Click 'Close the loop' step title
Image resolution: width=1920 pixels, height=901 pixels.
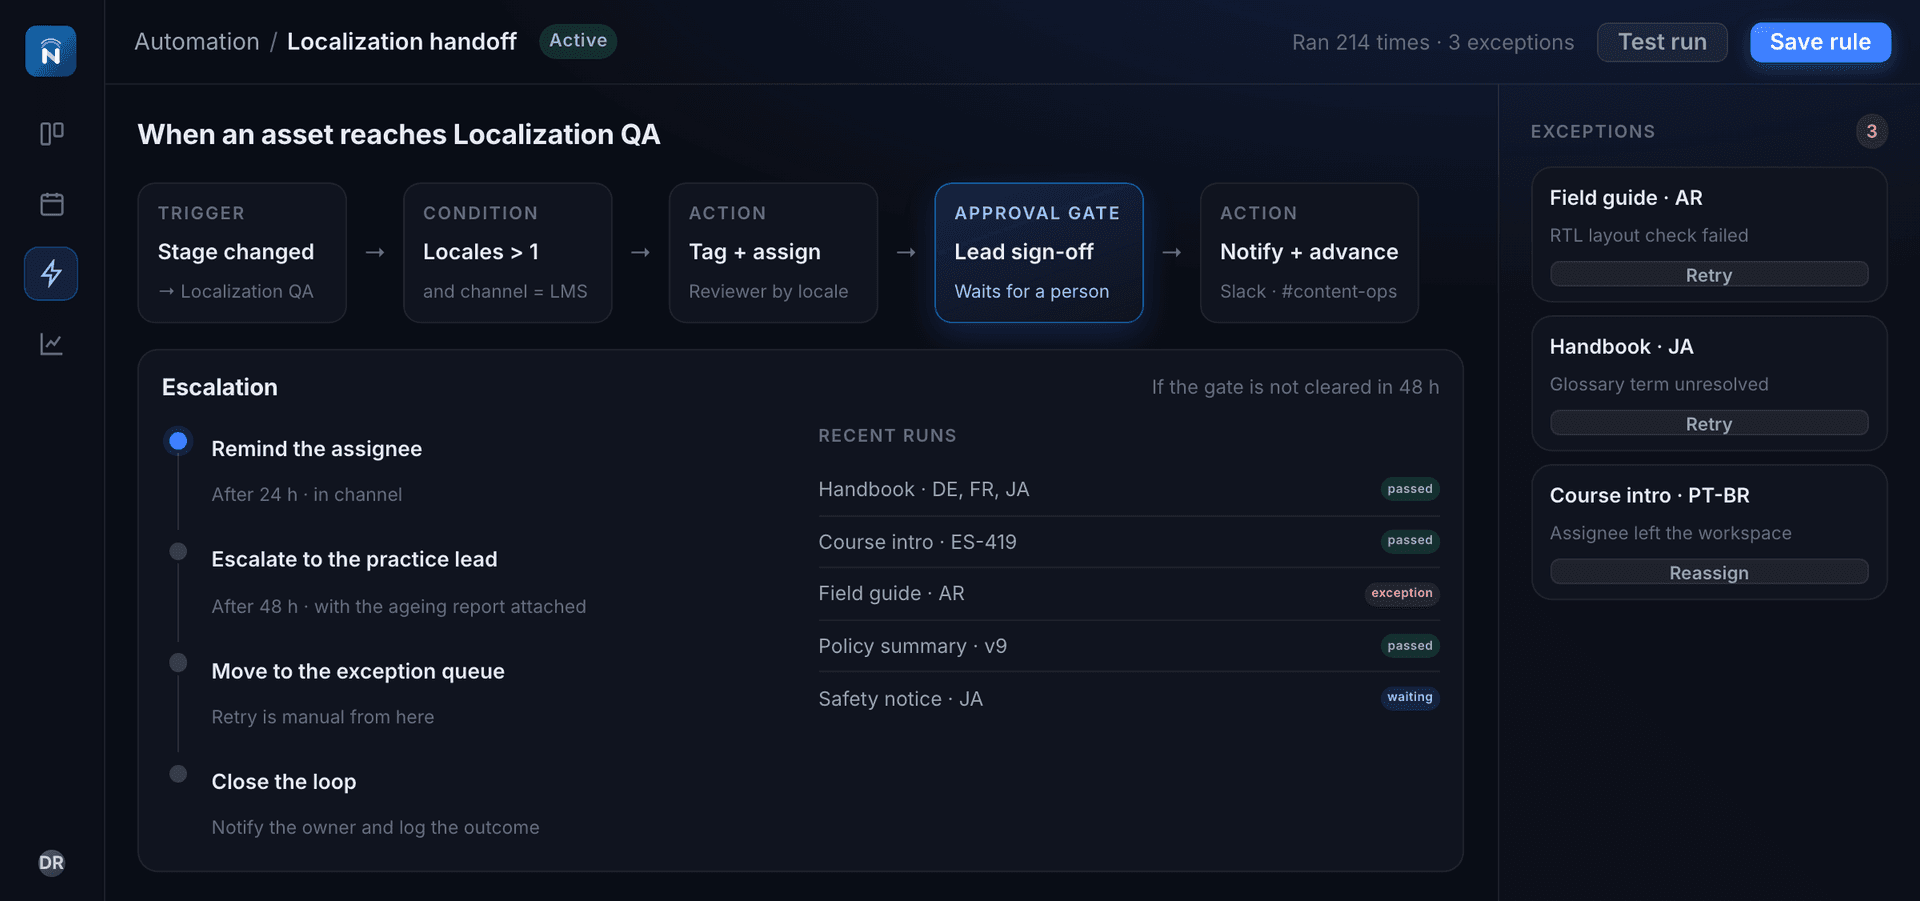point(284,782)
